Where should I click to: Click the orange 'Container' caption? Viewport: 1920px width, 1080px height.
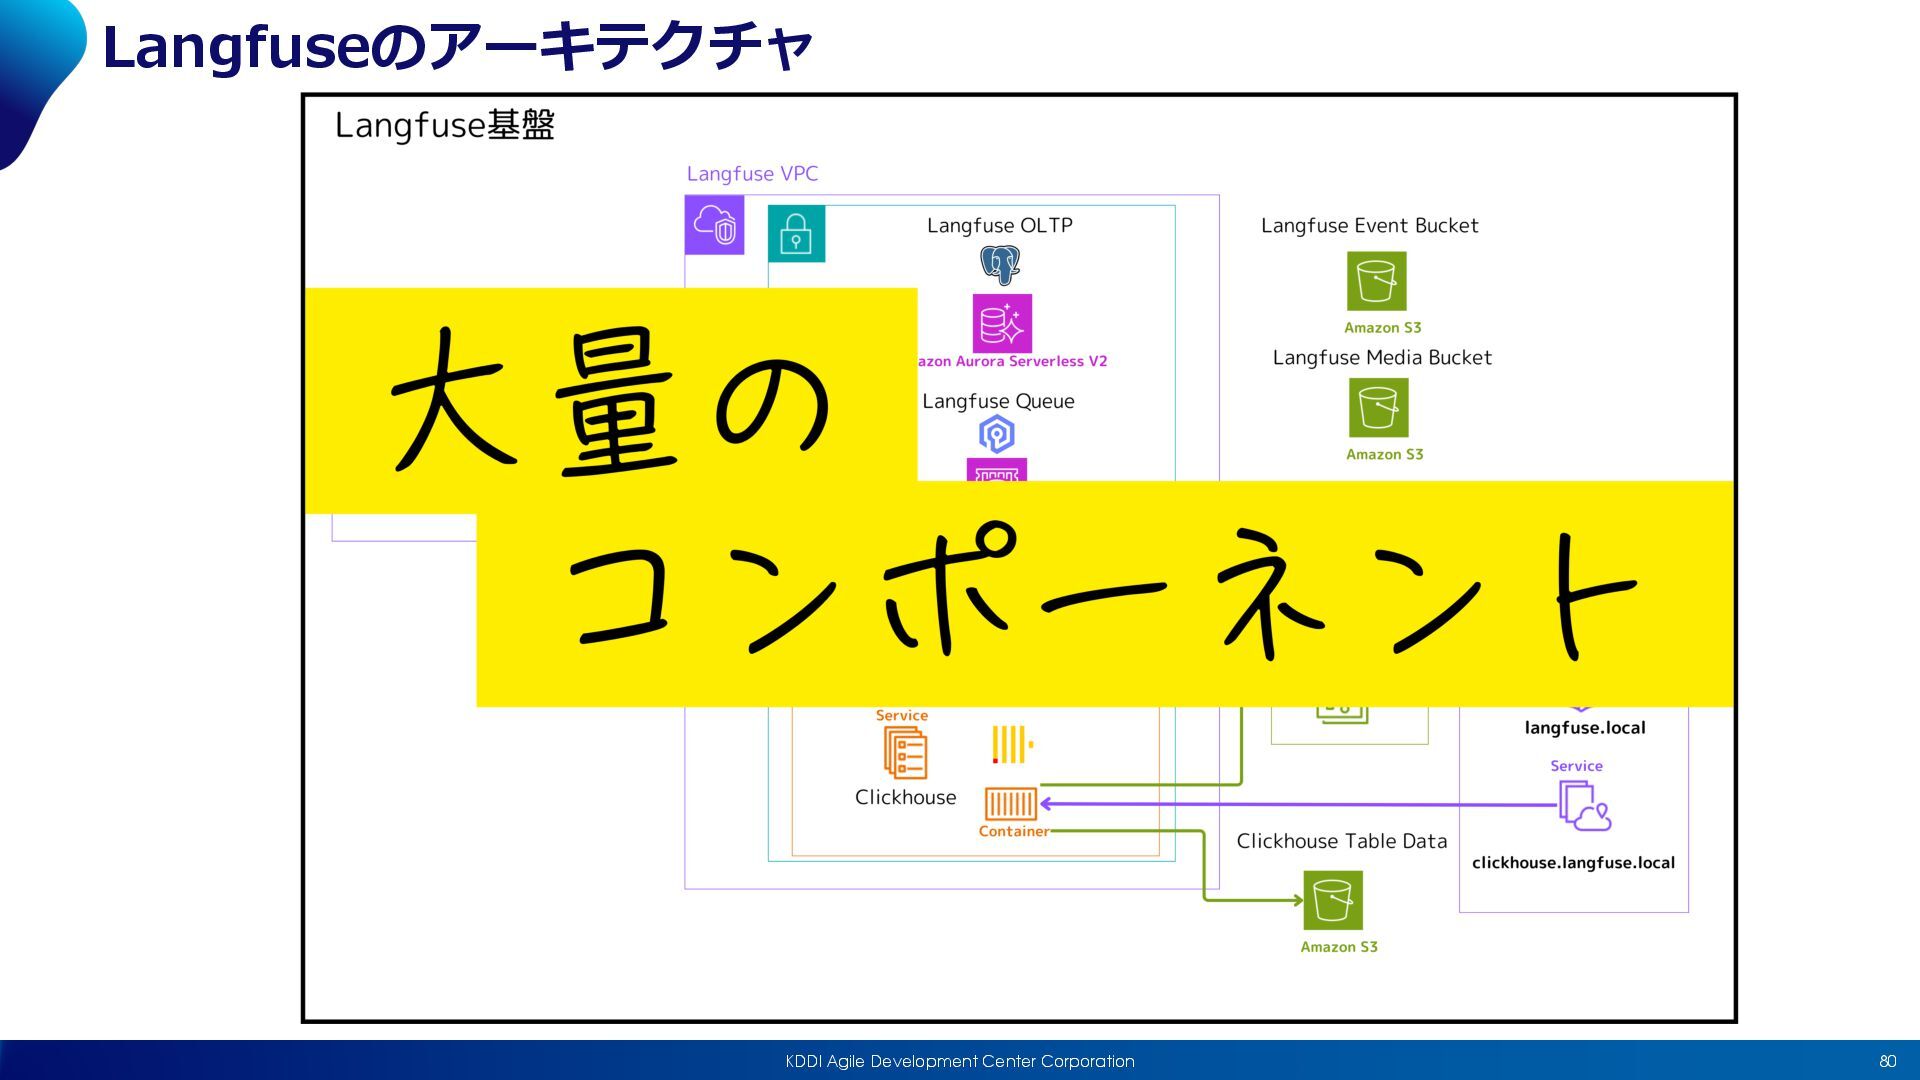point(1014,831)
